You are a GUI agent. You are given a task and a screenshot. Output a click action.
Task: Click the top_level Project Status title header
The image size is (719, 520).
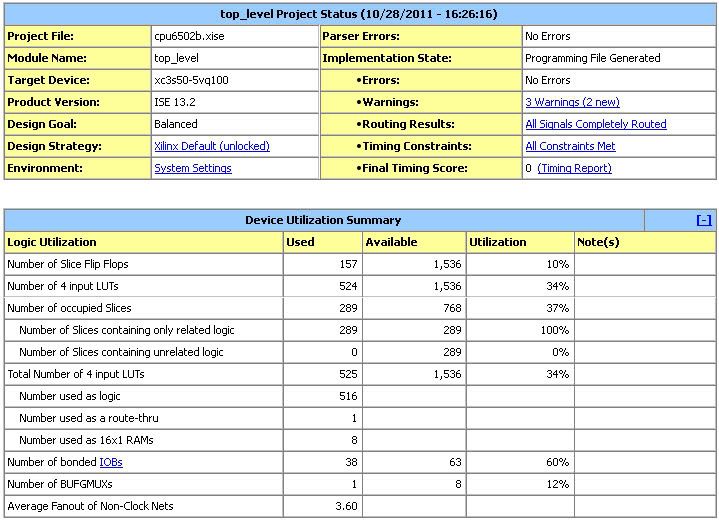359,14
